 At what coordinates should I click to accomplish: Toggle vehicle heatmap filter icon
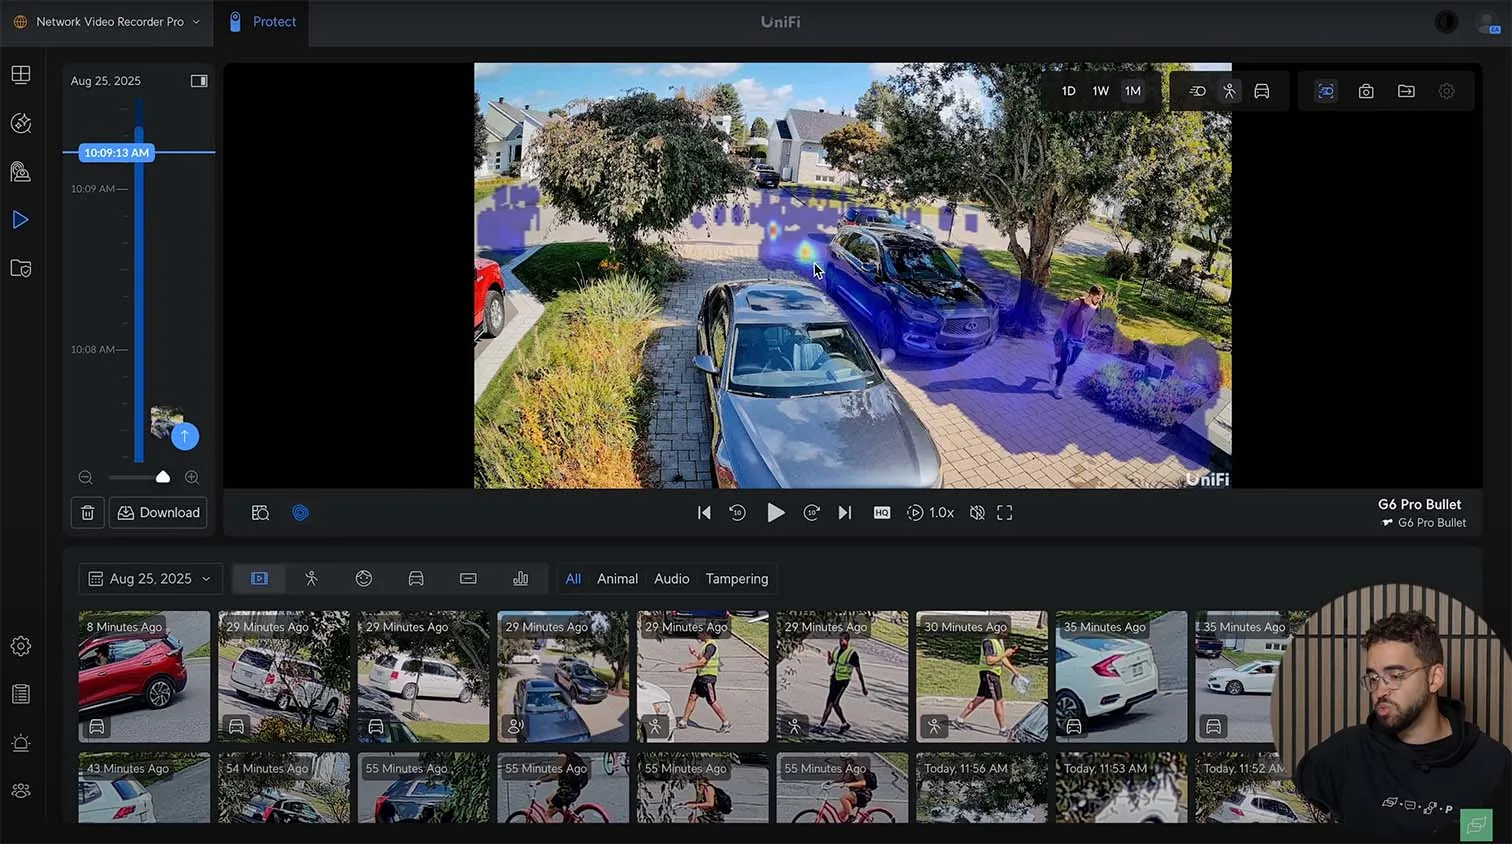1262,91
